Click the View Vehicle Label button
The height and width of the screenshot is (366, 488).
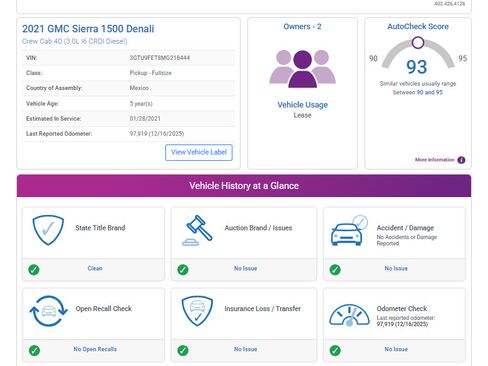point(199,152)
